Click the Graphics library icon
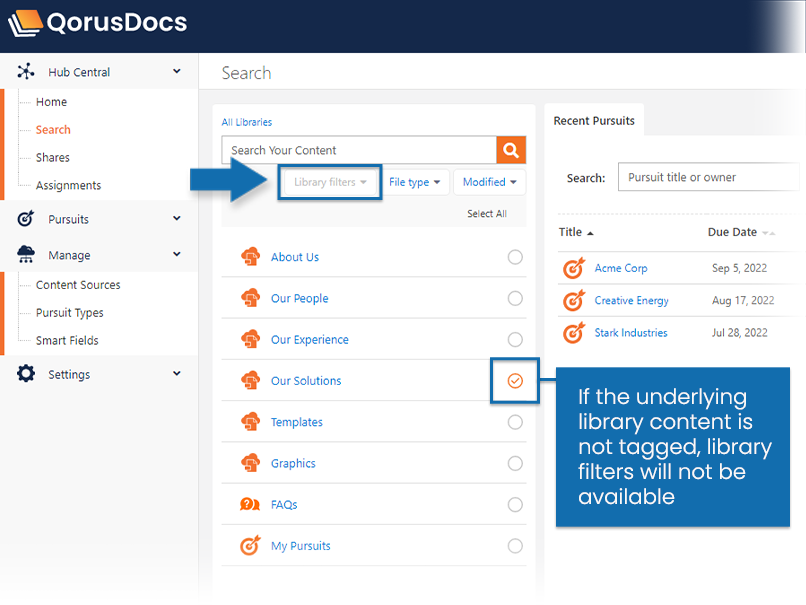 pyautogui.click(x=250, y=463)
